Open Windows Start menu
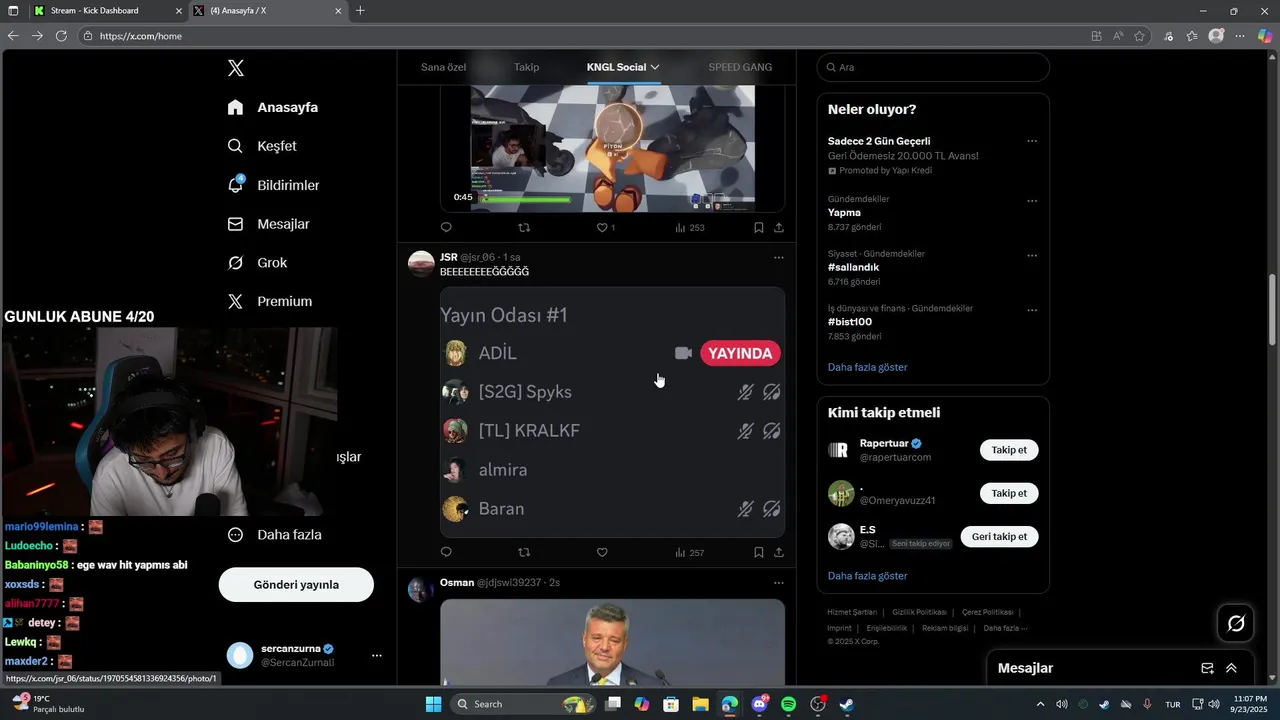1280x720 pixels. (x=433, y=704)
